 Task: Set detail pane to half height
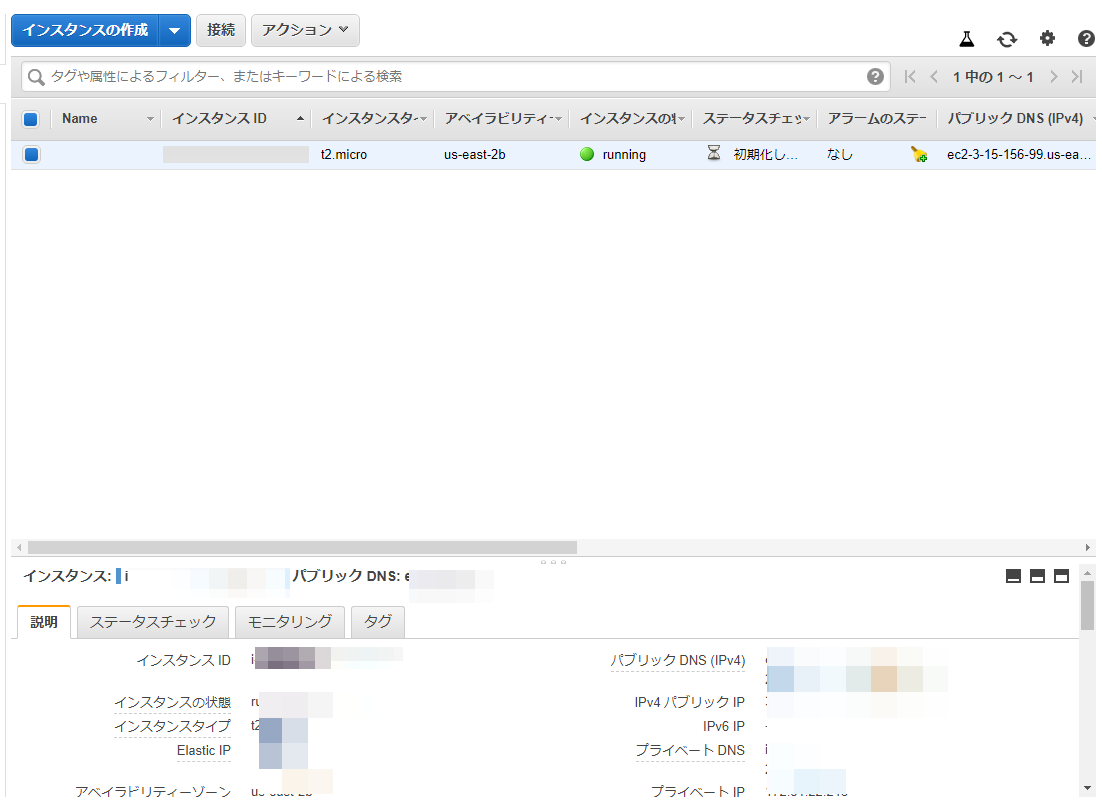(1037, 576)
